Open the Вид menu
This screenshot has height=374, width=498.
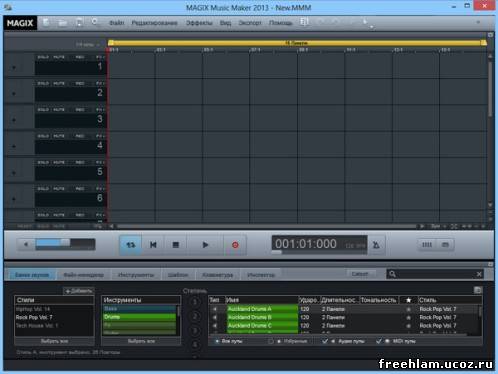225,23
